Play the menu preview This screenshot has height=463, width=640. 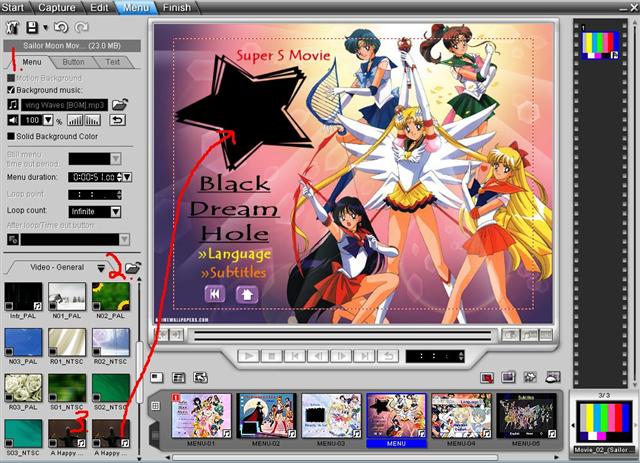[x=249, y=356]
